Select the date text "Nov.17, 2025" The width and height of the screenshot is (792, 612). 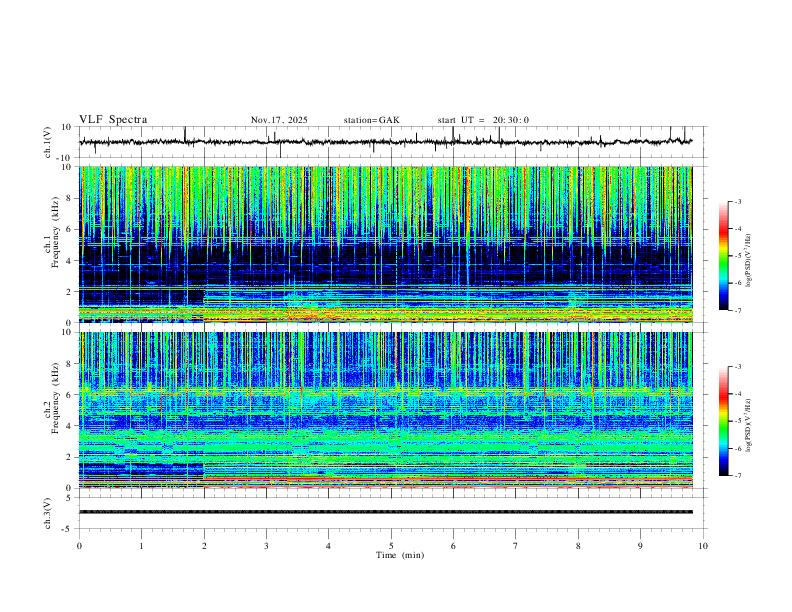(x=279, y=120)
